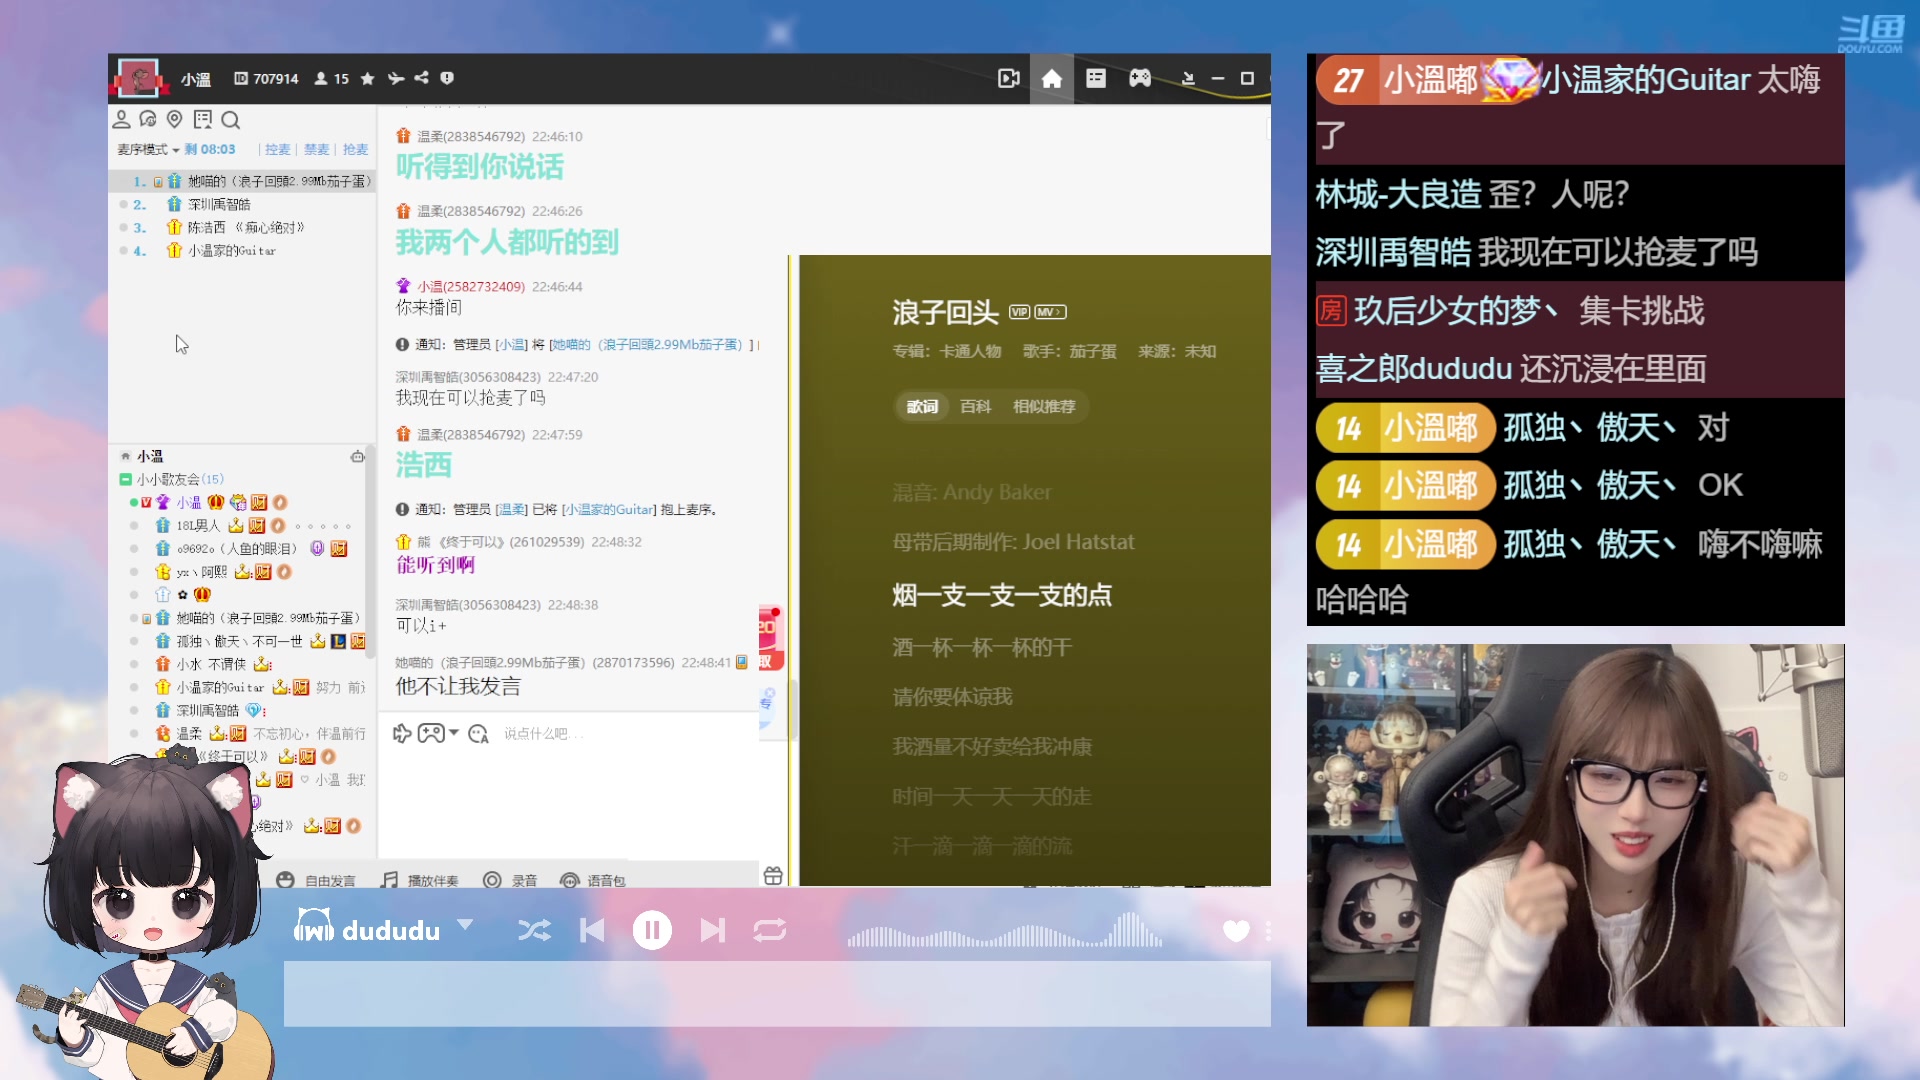This screenshot has height=1080, width=1920.
Task: Click the 抢麦 link
Action: point(355,150)
